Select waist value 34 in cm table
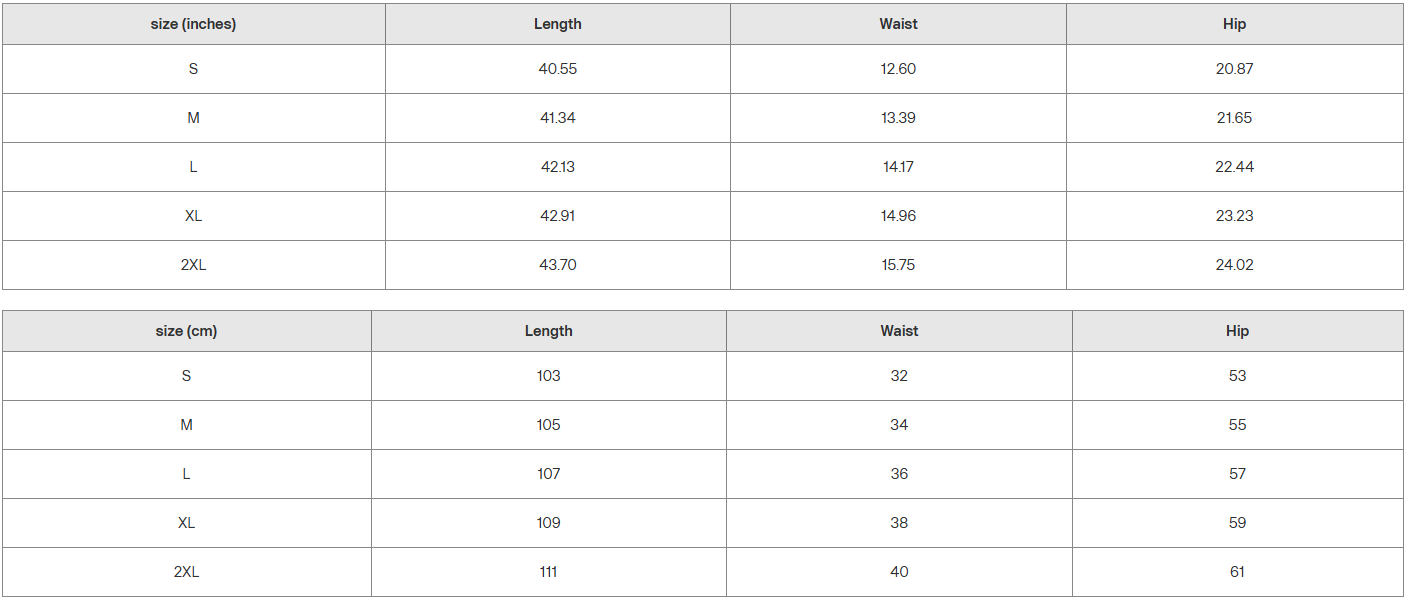Screen dimensions: 1408x598 pos(899,425)
